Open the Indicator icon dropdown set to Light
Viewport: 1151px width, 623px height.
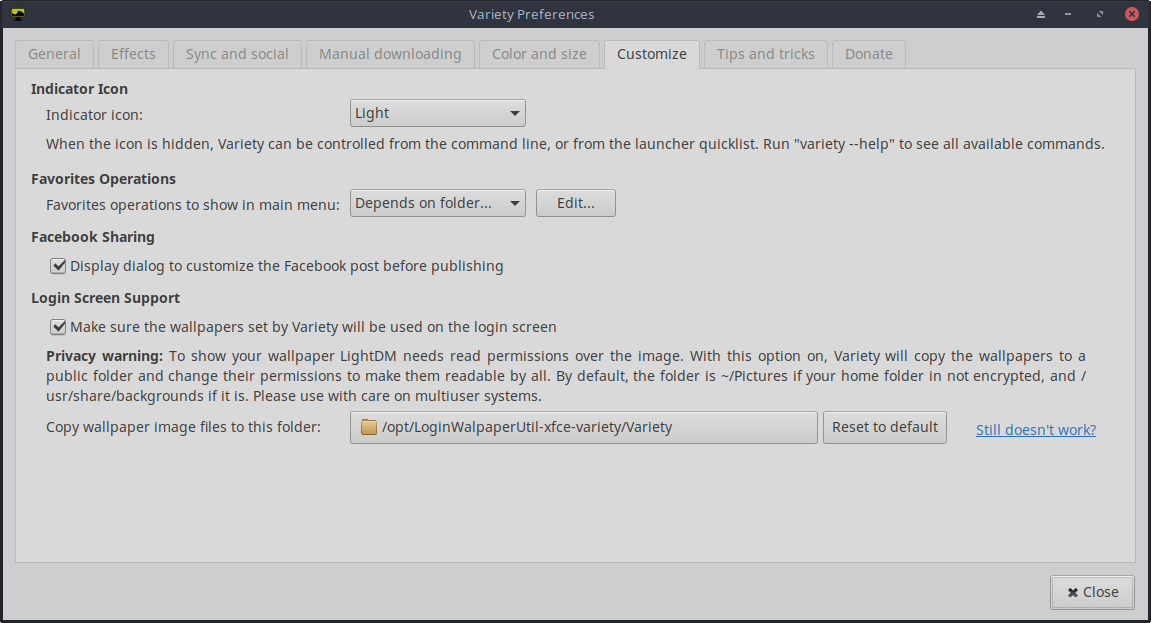[437, 113]
